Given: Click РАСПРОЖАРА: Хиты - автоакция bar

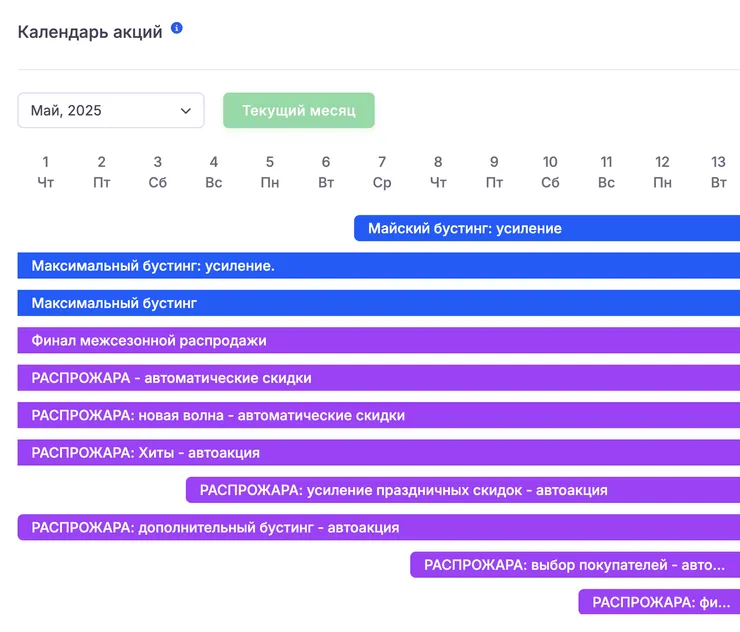Looking at the screenshot, I should [x=379, y=453].
